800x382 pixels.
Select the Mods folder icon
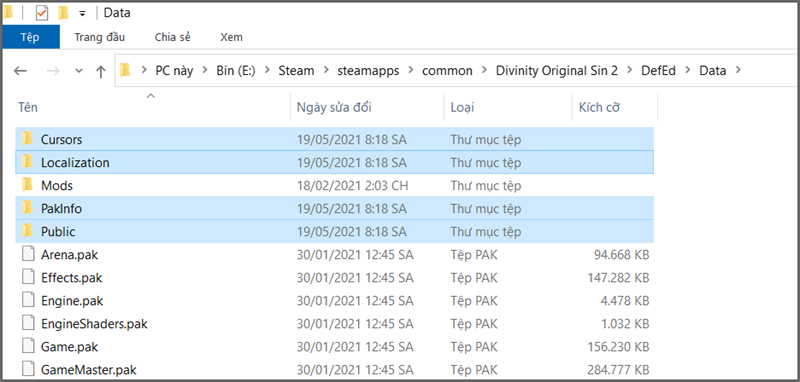click(x=28, y=185)
